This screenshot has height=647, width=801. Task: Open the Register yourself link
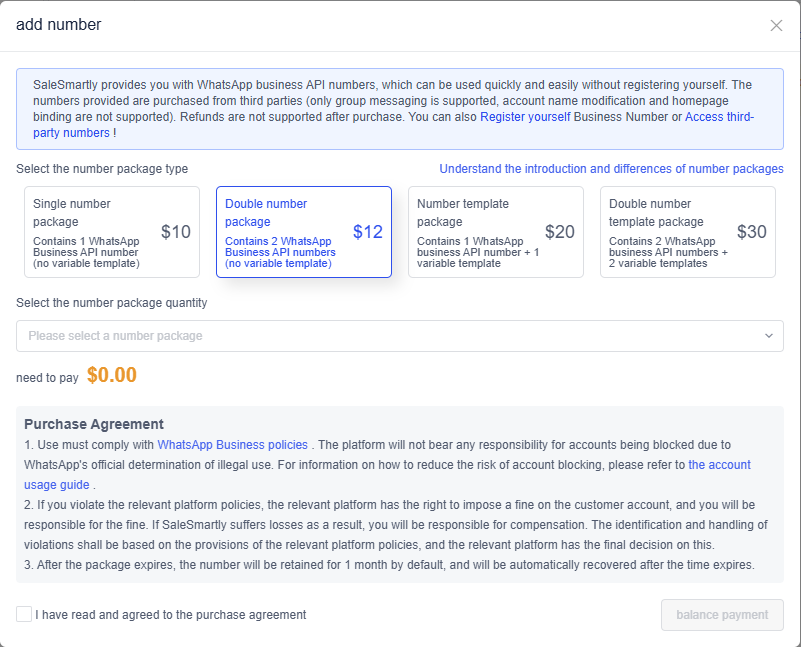point(525,117)
